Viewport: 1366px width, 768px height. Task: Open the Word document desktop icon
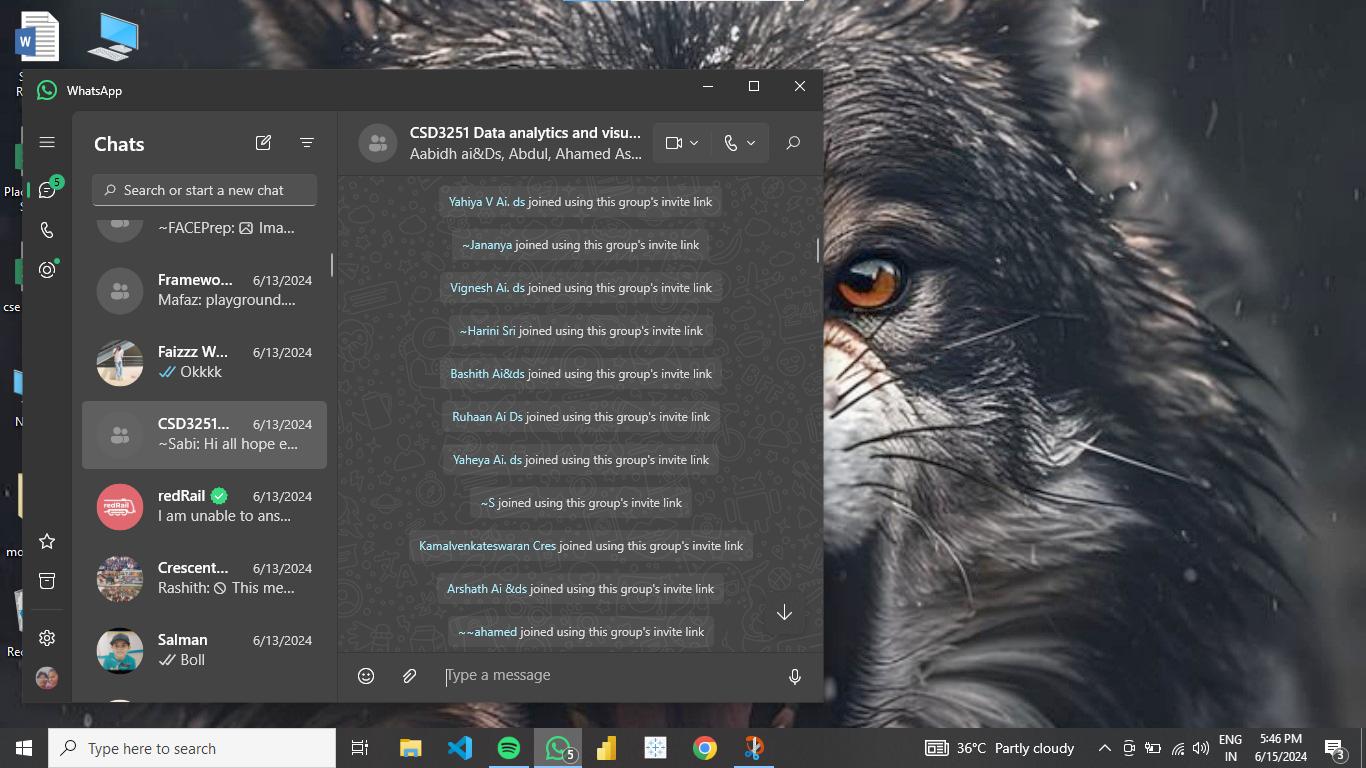[x=38, y=37]
